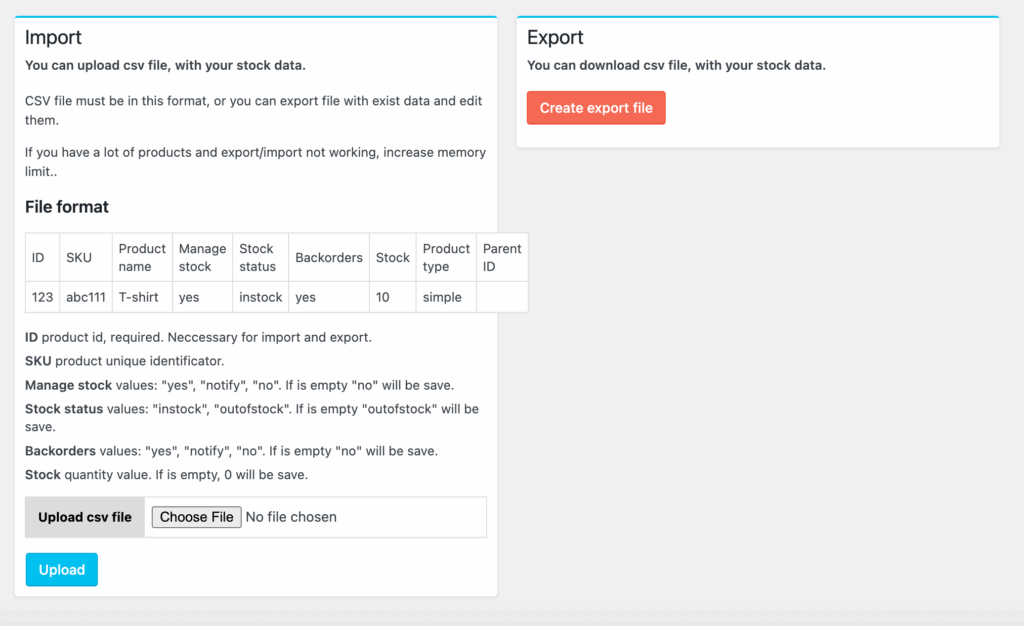Click the Stock status column header
The image size is (1024, 626).
257,258
